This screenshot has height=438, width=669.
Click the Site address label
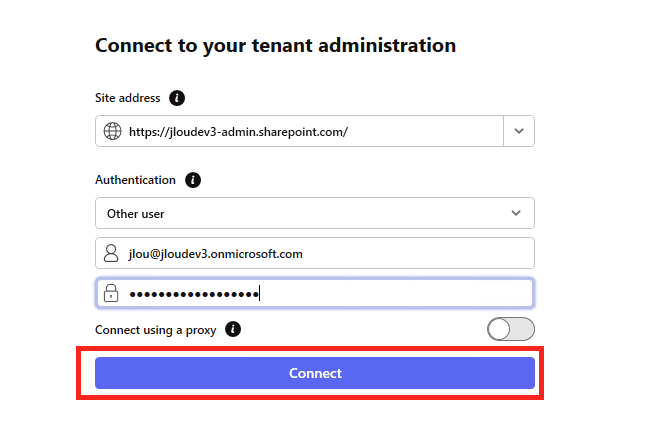(x=128, y=98)
